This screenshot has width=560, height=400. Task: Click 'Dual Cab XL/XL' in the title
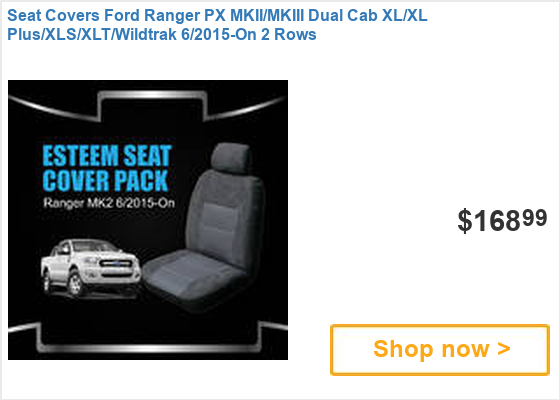point(368,16)
